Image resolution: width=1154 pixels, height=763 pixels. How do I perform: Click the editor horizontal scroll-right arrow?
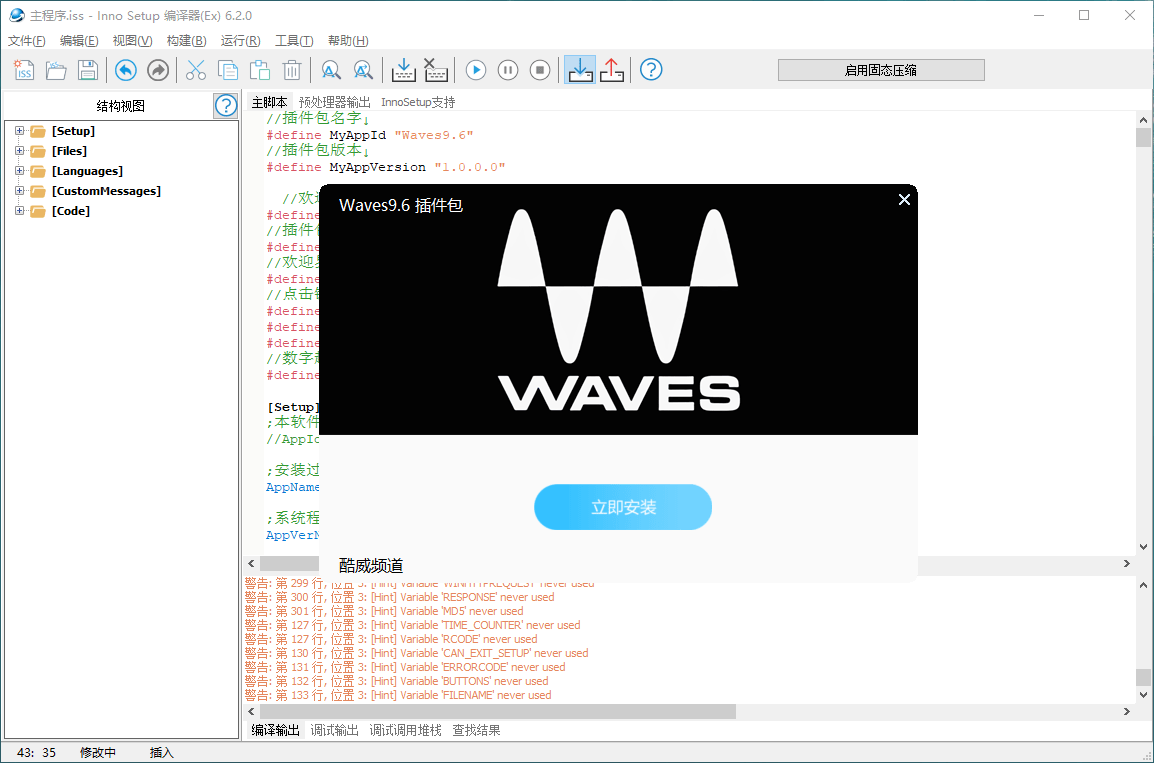pos(1126,564)
